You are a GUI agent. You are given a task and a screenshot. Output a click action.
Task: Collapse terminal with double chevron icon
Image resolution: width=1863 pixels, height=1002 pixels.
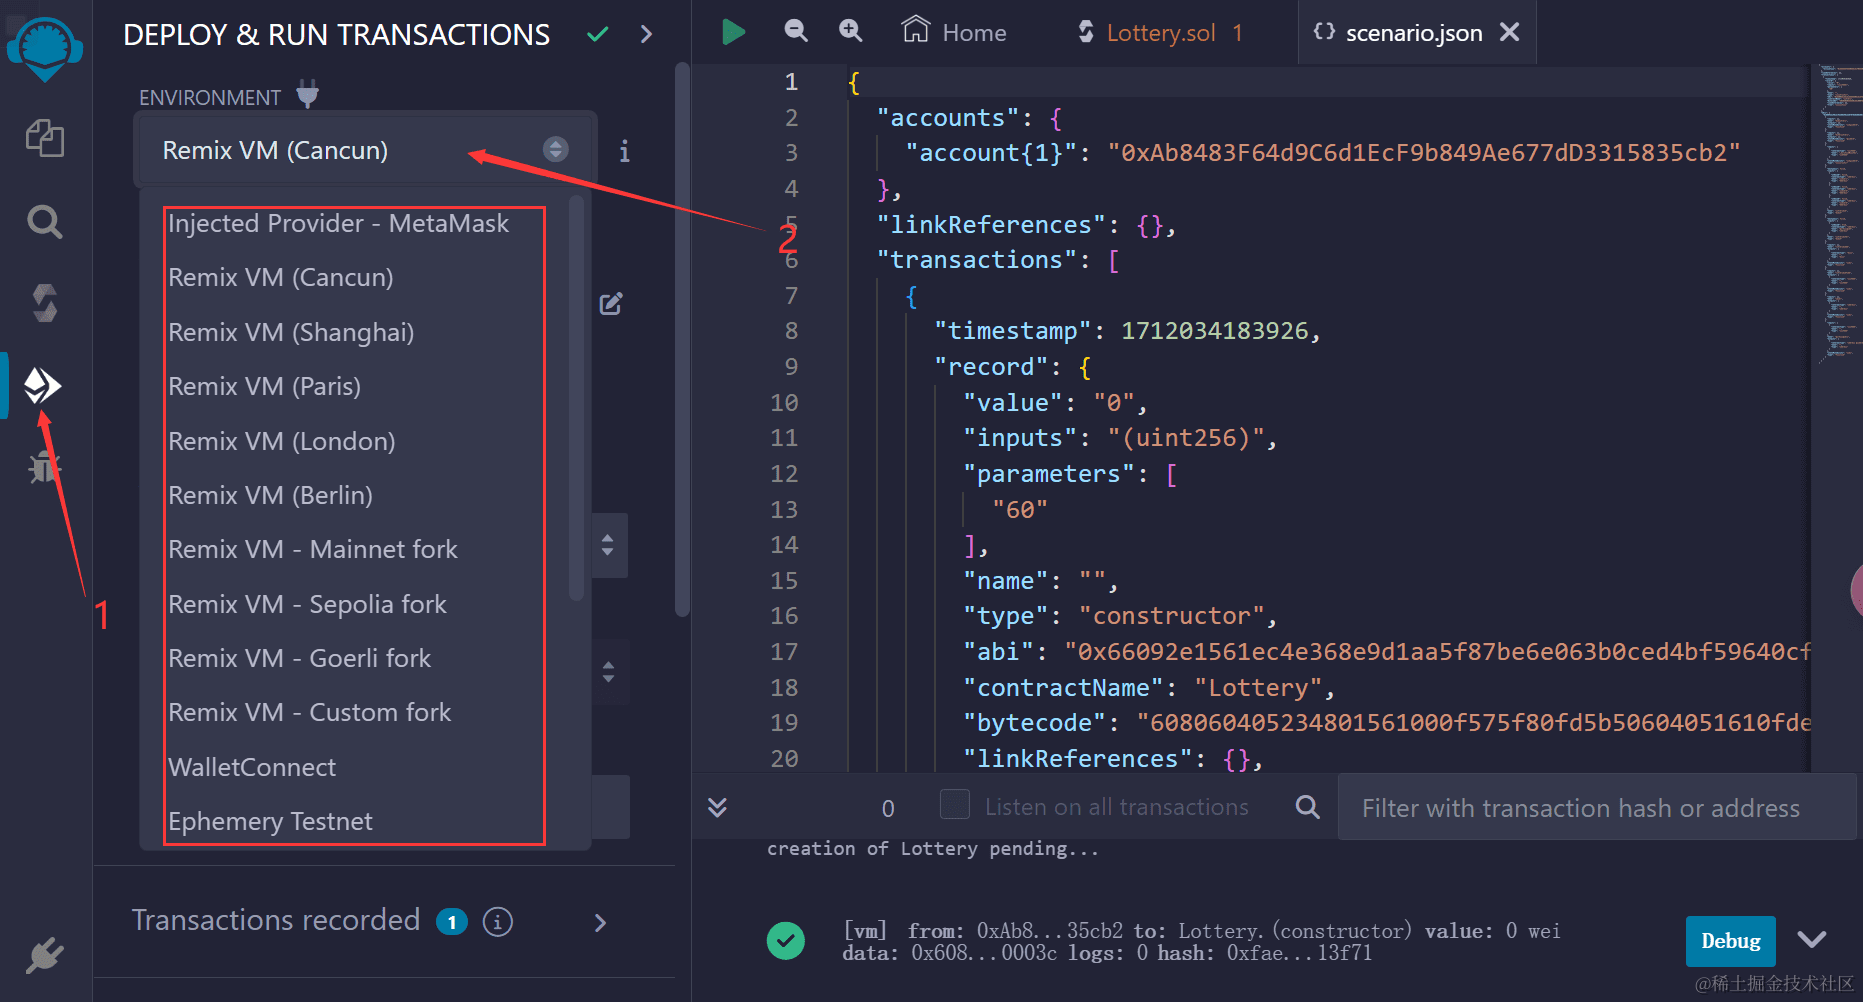pos(717,807)
